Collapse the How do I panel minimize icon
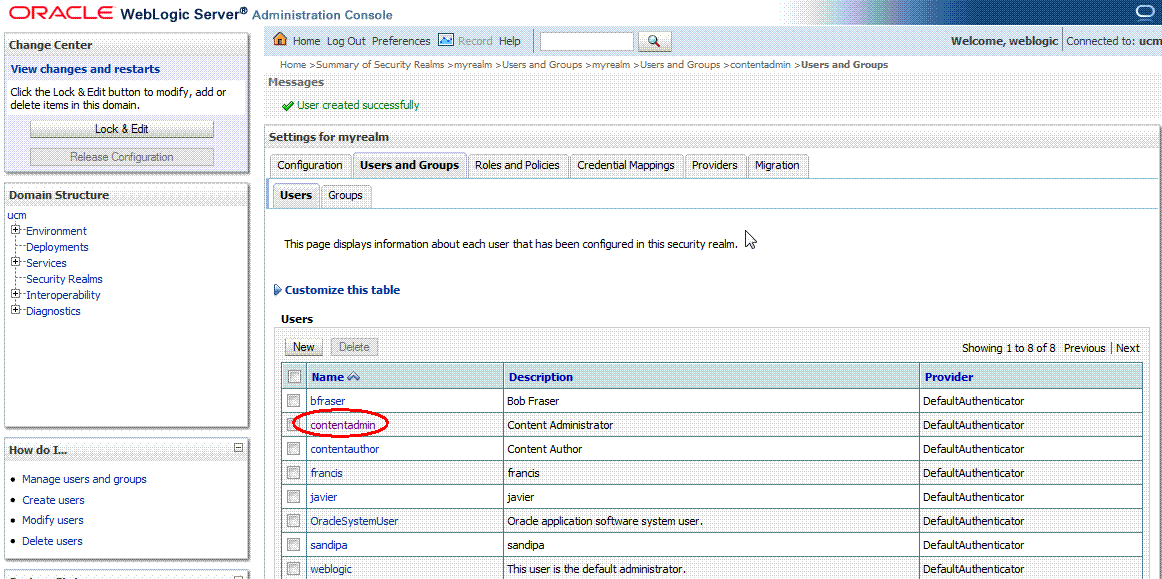 click(238, 448)
